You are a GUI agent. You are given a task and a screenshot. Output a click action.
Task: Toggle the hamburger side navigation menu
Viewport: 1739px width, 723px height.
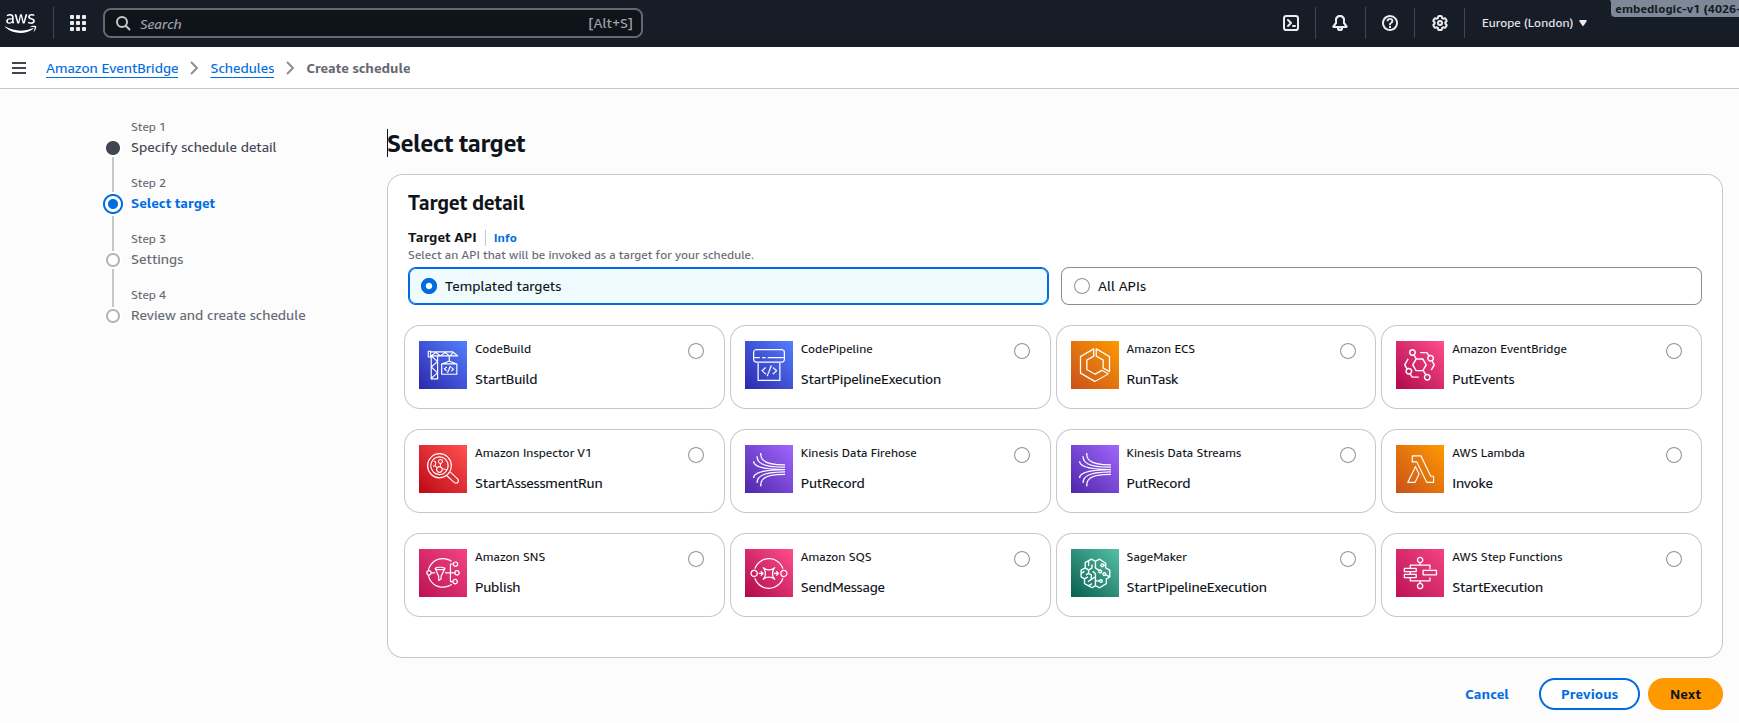(x=19, y=68)
